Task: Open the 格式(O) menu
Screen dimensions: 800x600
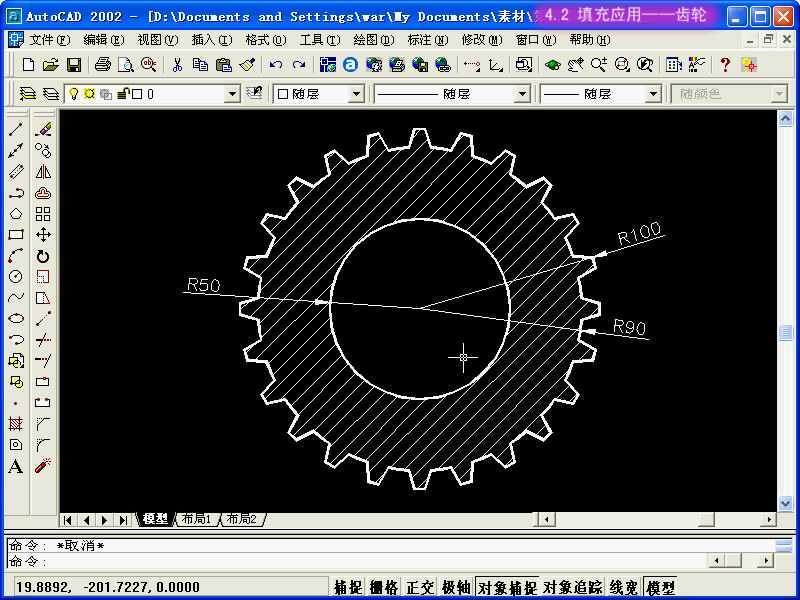Action: (x=265, y=40)
